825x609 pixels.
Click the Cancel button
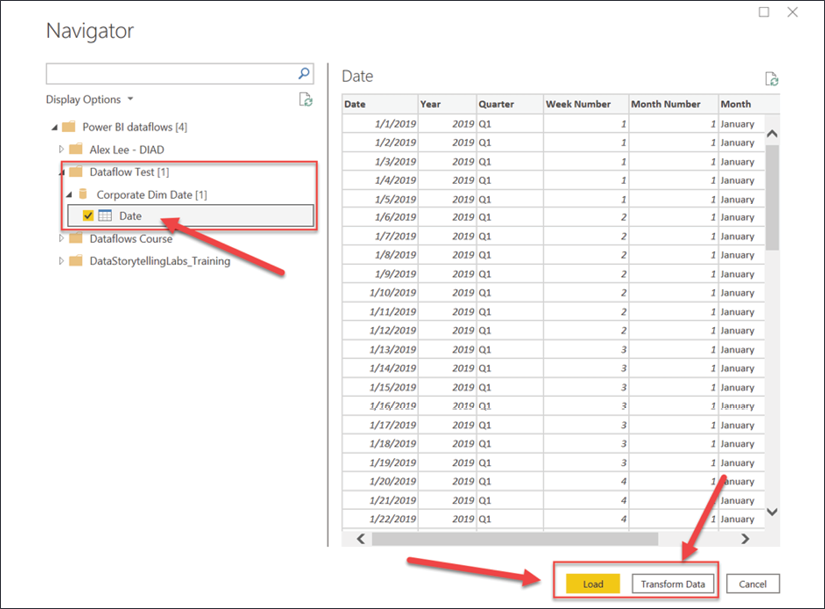[752, 584]
